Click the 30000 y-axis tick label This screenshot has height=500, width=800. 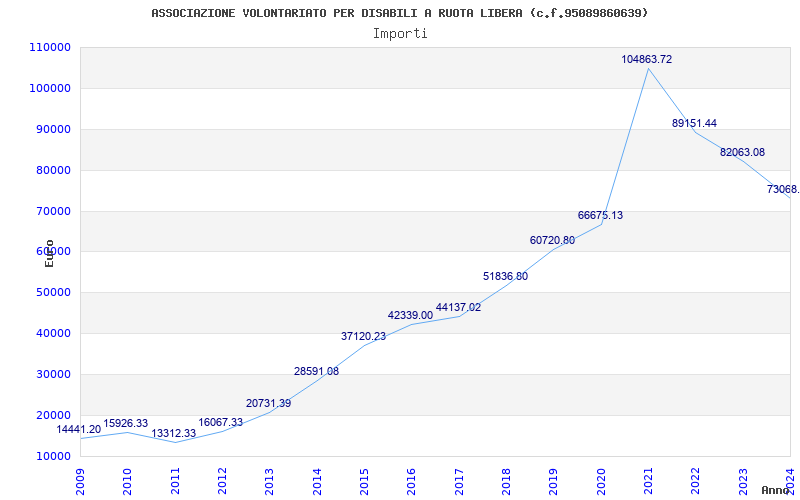click(x=53, y=374)
